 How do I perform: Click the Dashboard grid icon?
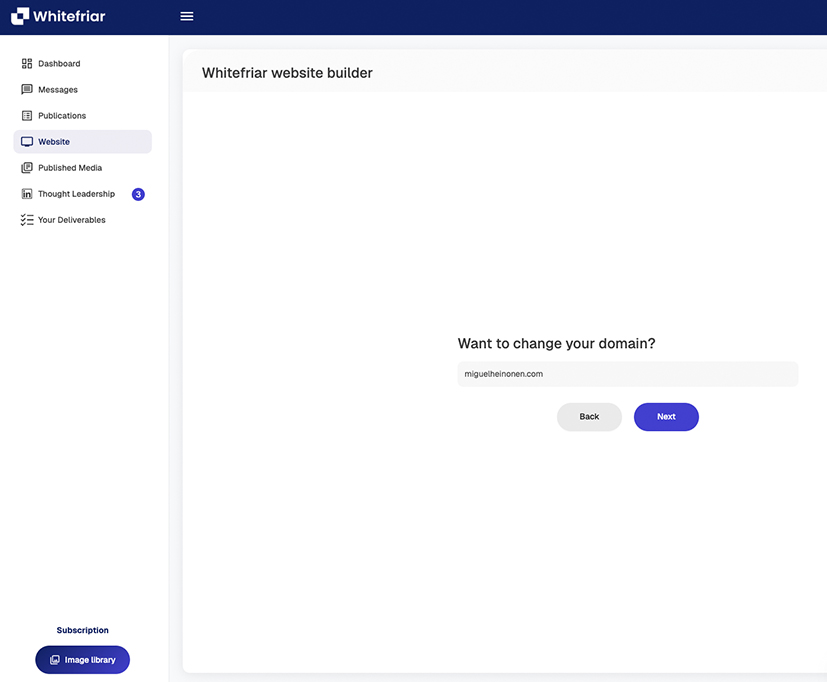pyautogui.click(x=27, y=64)
